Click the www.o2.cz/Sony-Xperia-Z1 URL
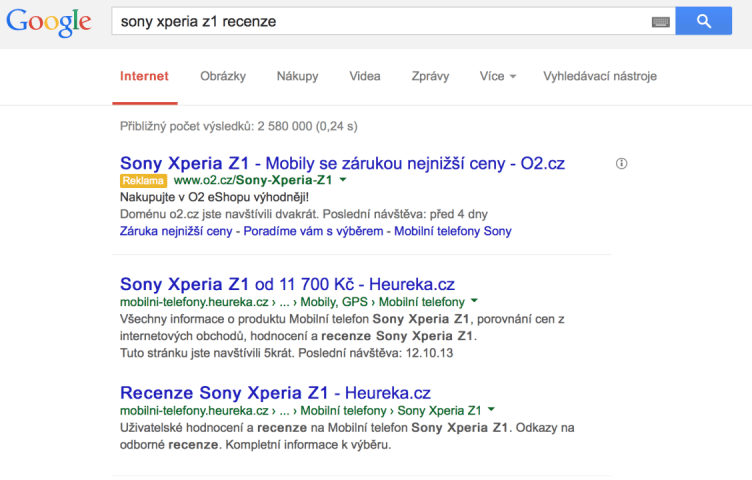752x480 pixels. pos(253,180)
